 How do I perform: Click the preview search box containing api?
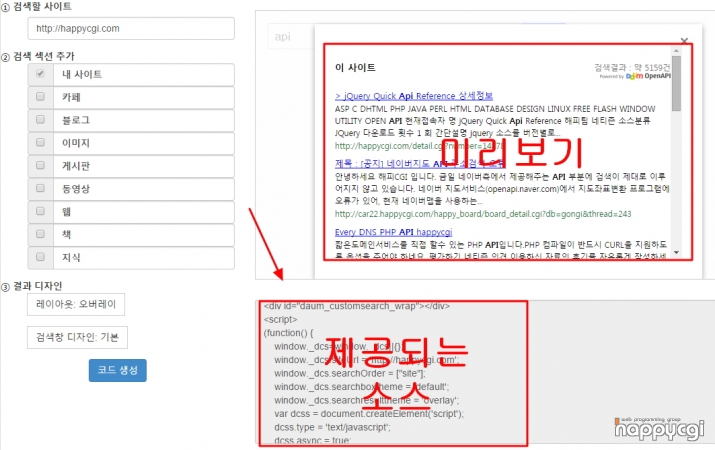291,36
